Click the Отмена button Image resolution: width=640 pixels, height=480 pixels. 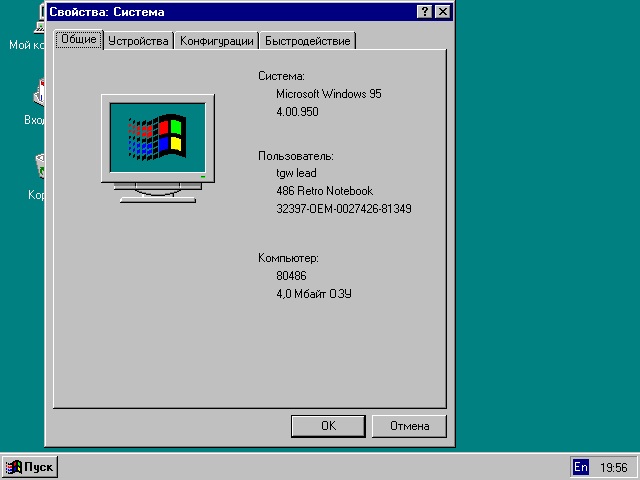click(x=409, y=426)
